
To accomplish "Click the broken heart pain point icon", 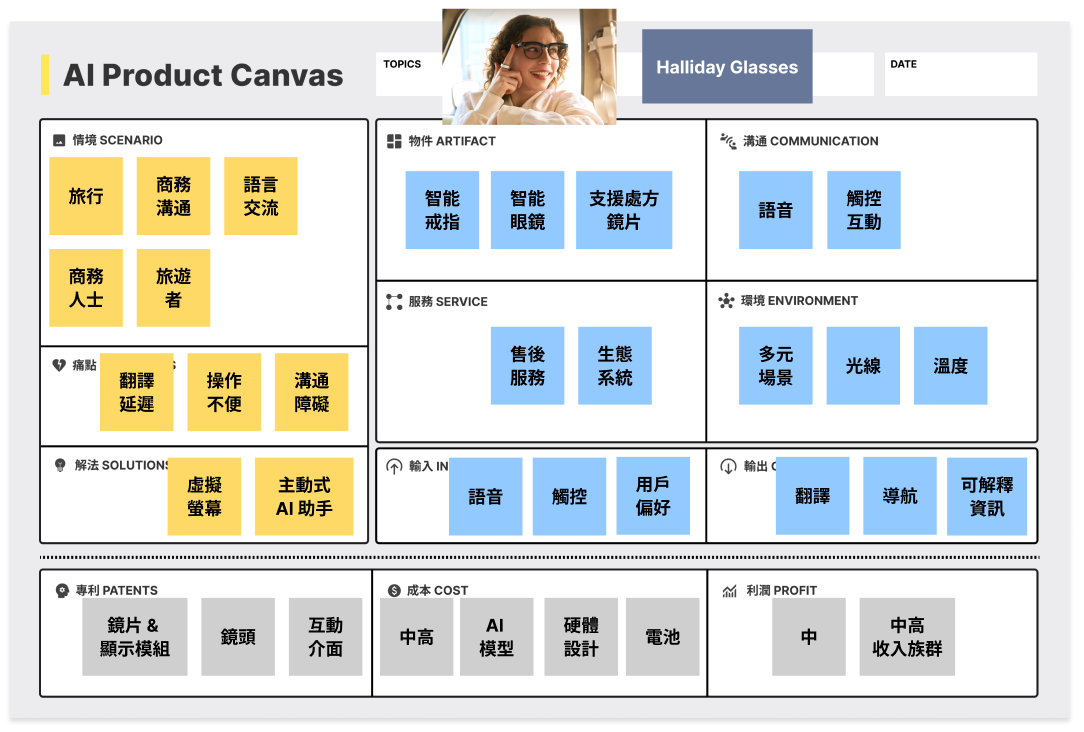I will [59, 365].
